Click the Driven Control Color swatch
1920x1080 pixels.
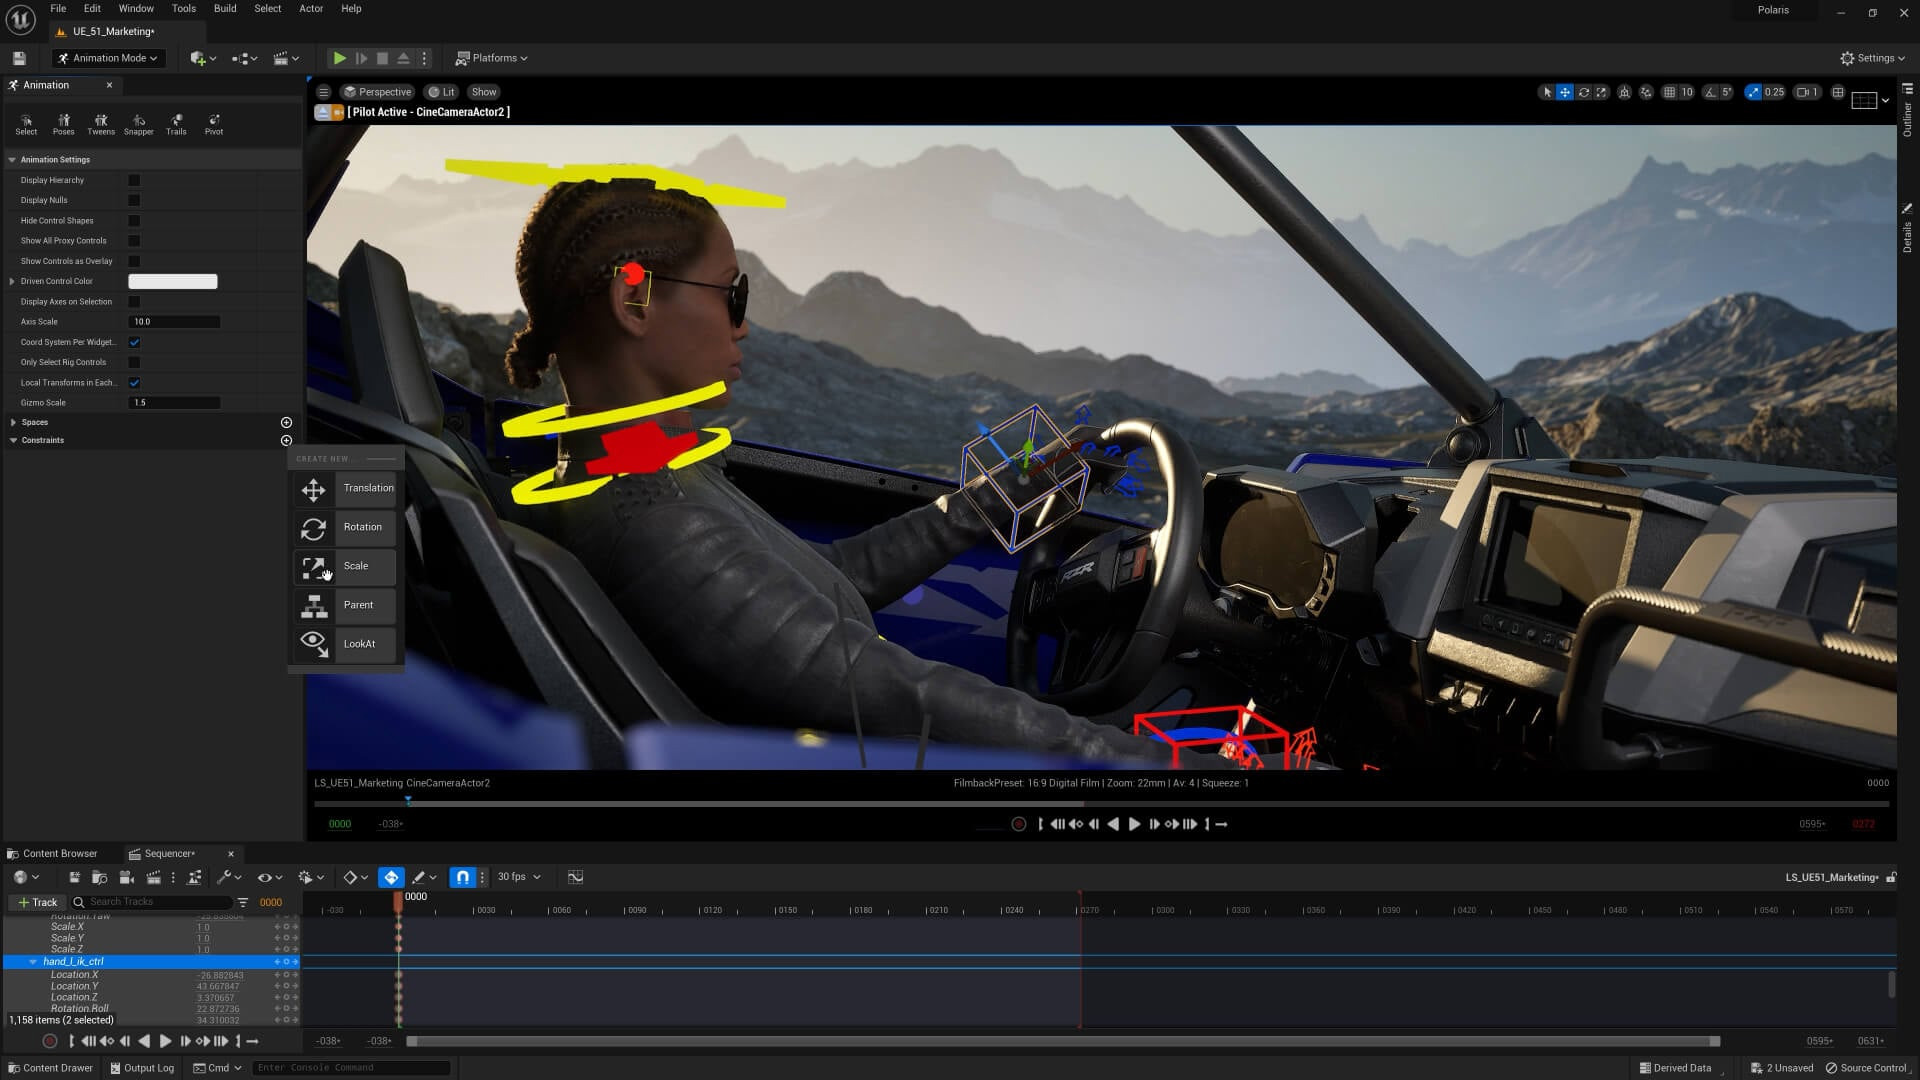click(x=172, y=281)
